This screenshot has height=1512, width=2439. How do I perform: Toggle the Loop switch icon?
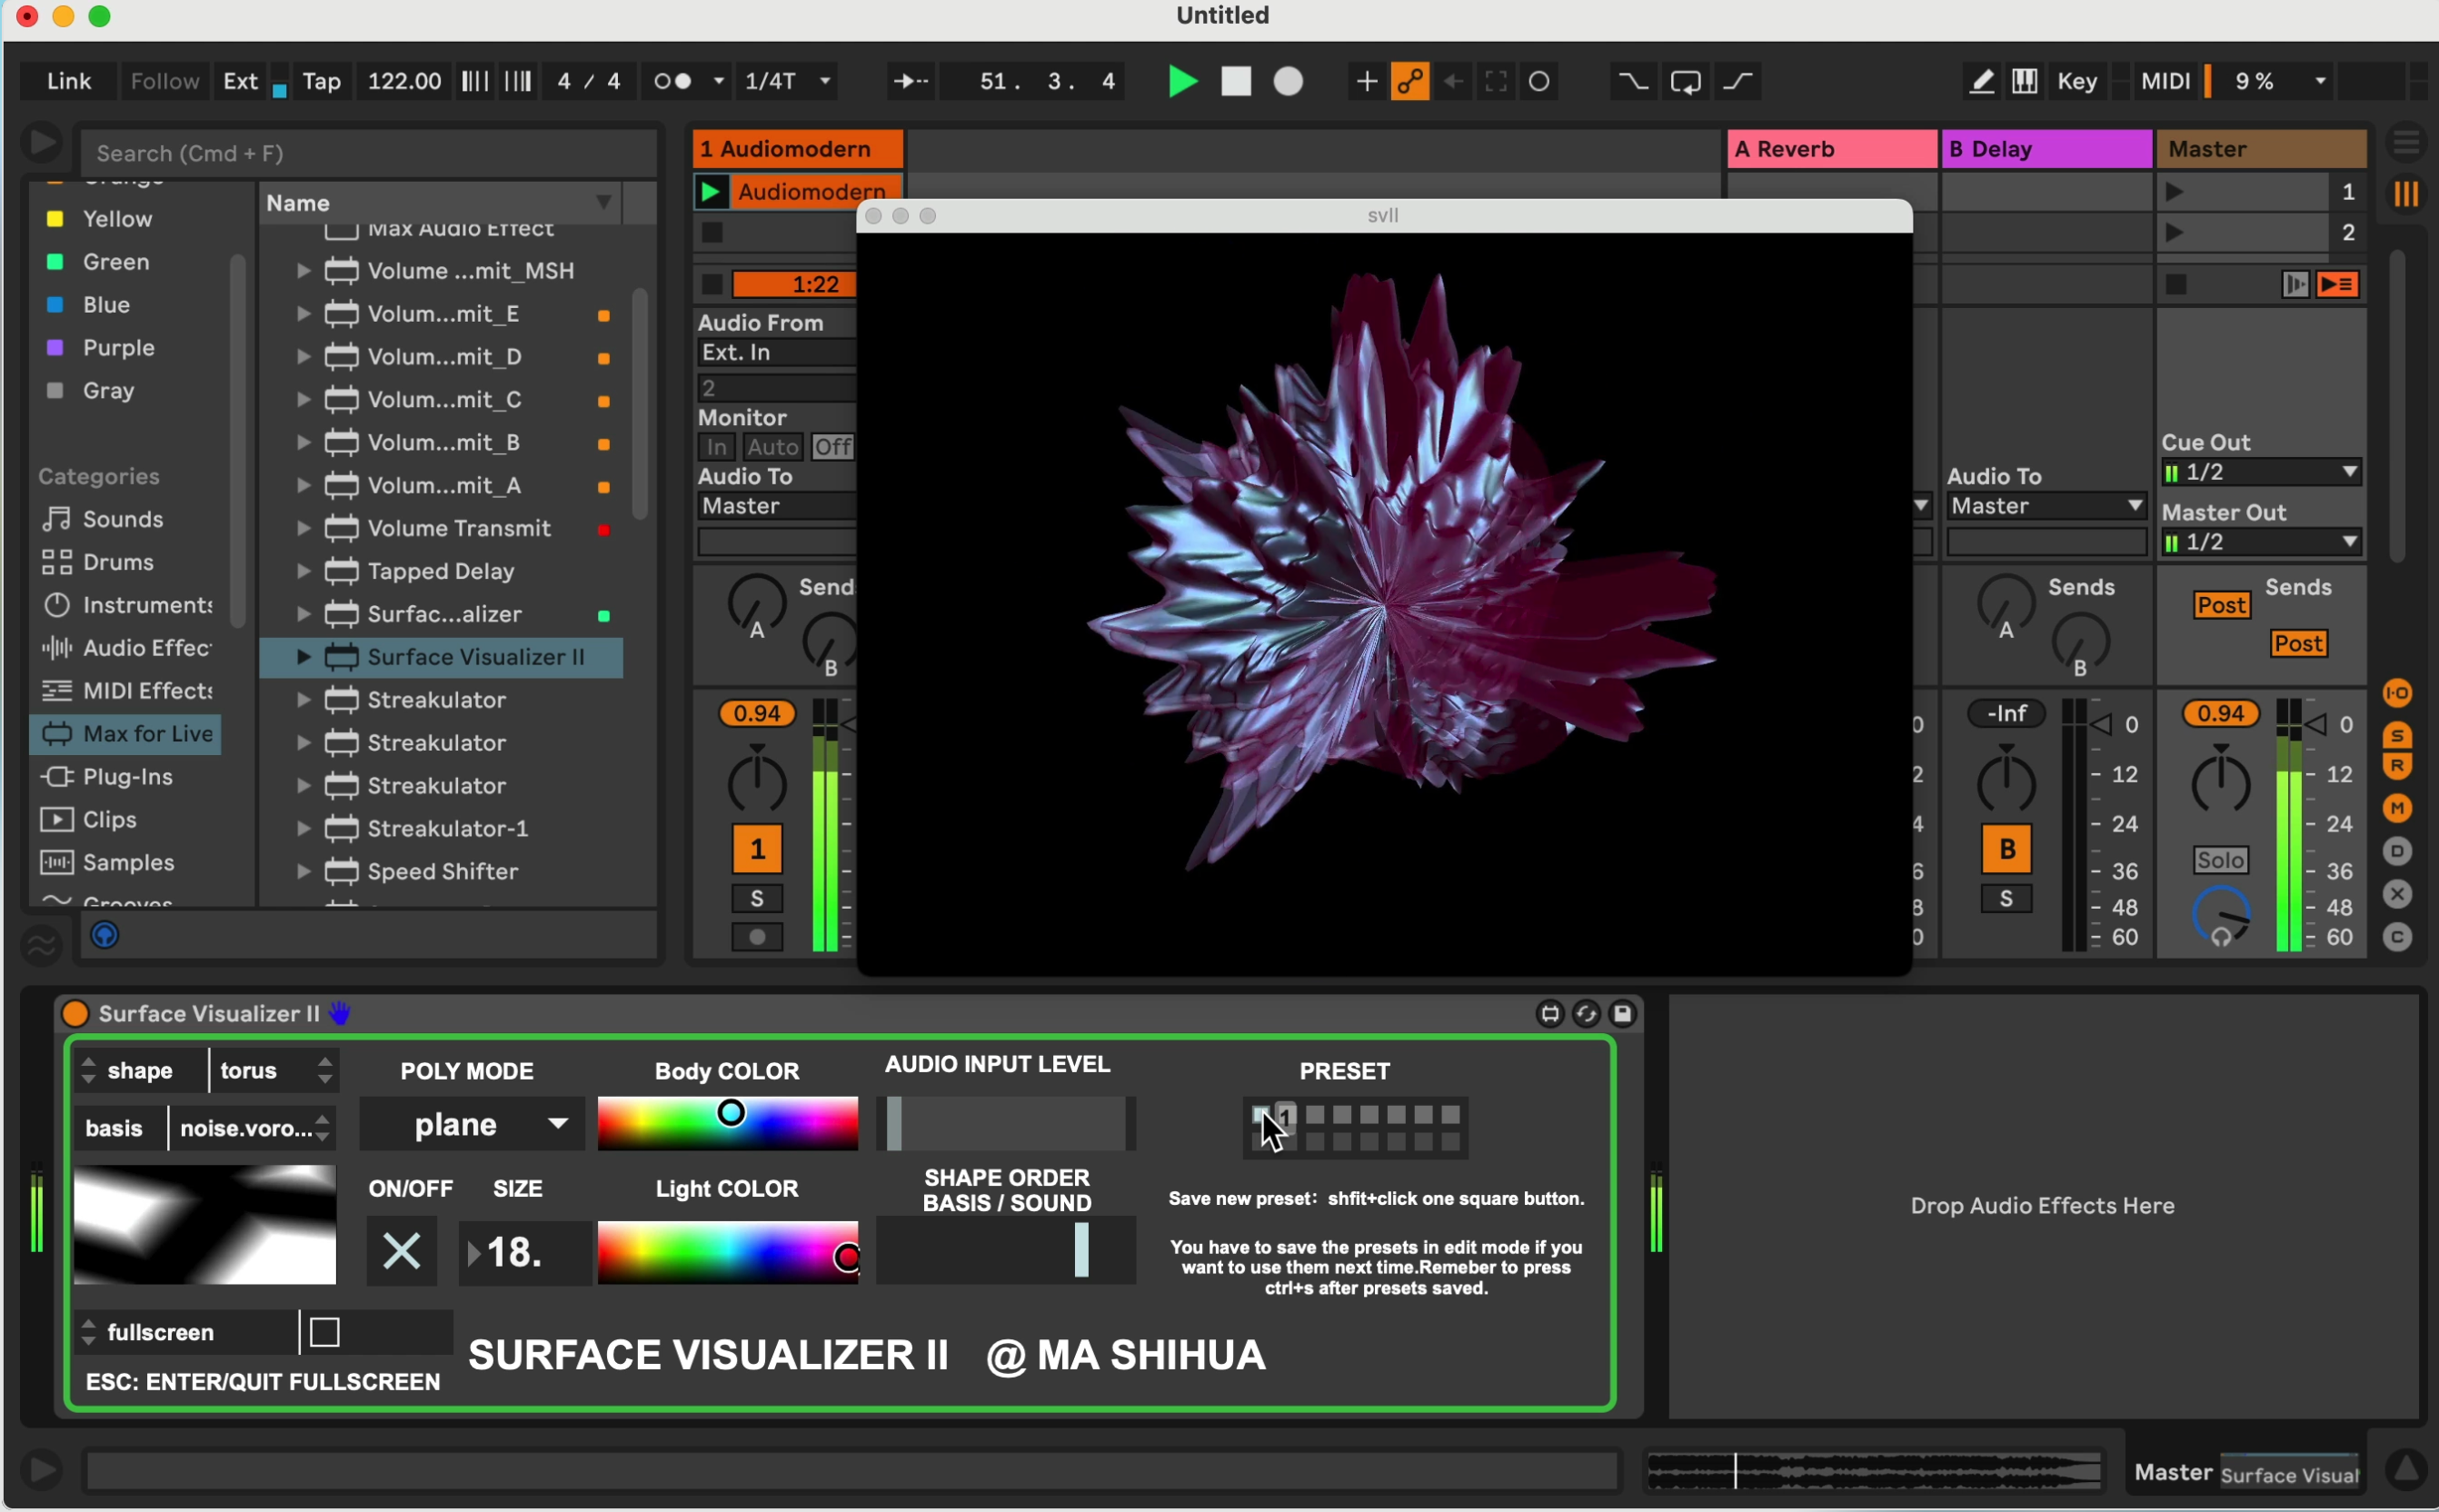1685,81
